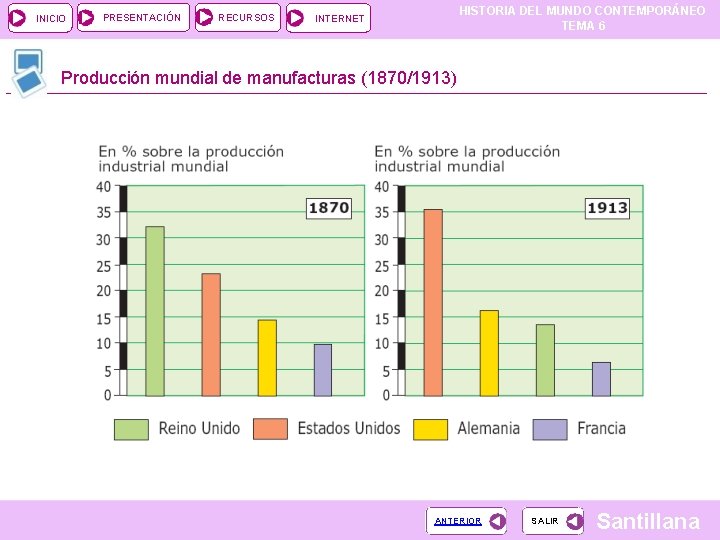Click 'HISTORIA DEL MUNDO CONTEMPORÁNEO' header text
Image resolution: width=720 pixels, height=540 pixels.
click(x=582, y=11)
